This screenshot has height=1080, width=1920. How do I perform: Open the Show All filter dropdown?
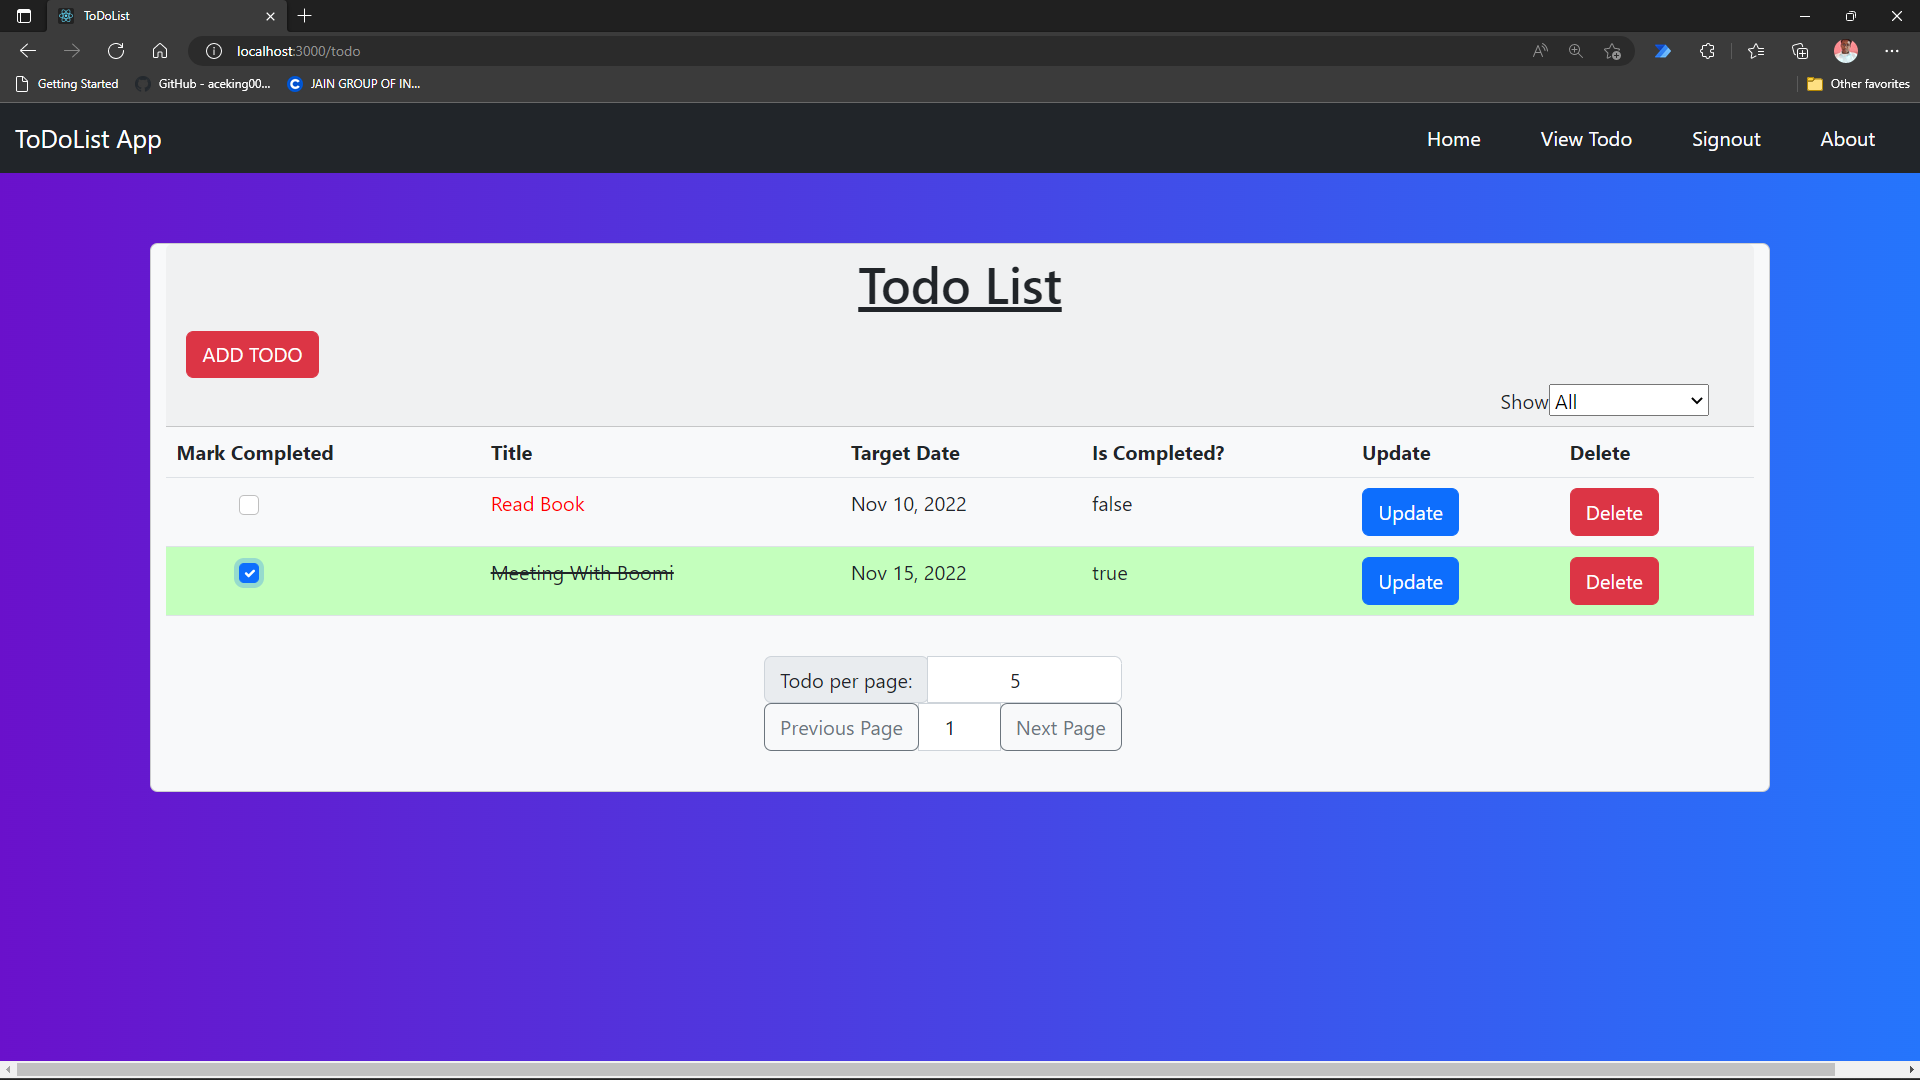[x=1627, y=400]
